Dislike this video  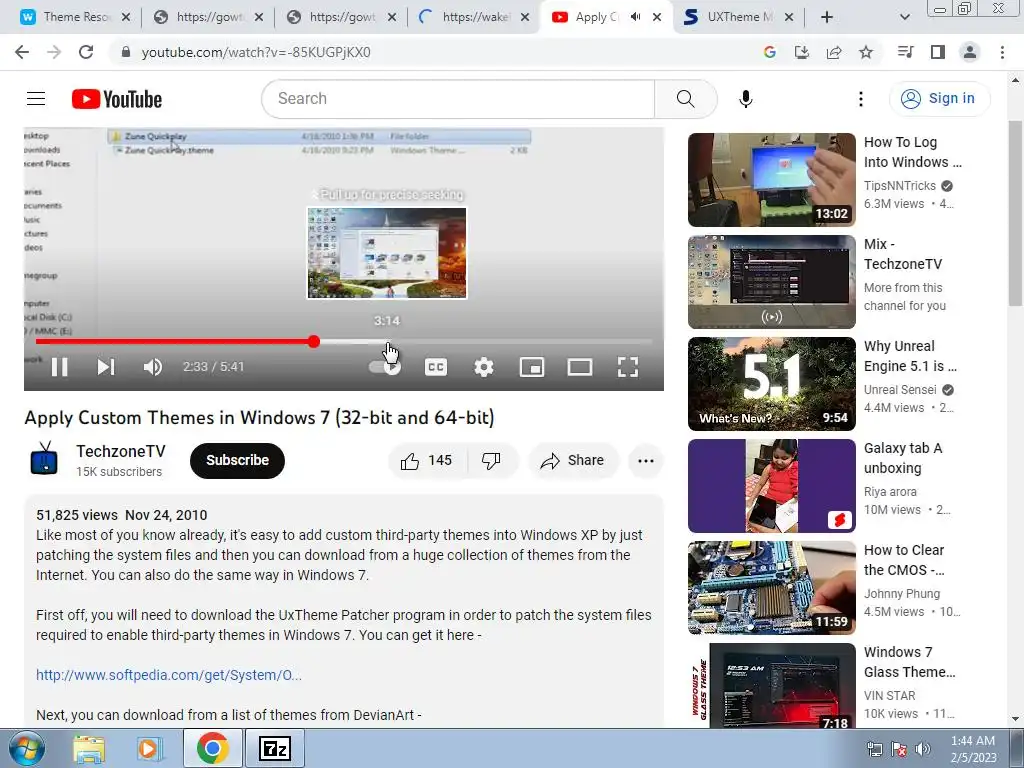tap(492, 460)
